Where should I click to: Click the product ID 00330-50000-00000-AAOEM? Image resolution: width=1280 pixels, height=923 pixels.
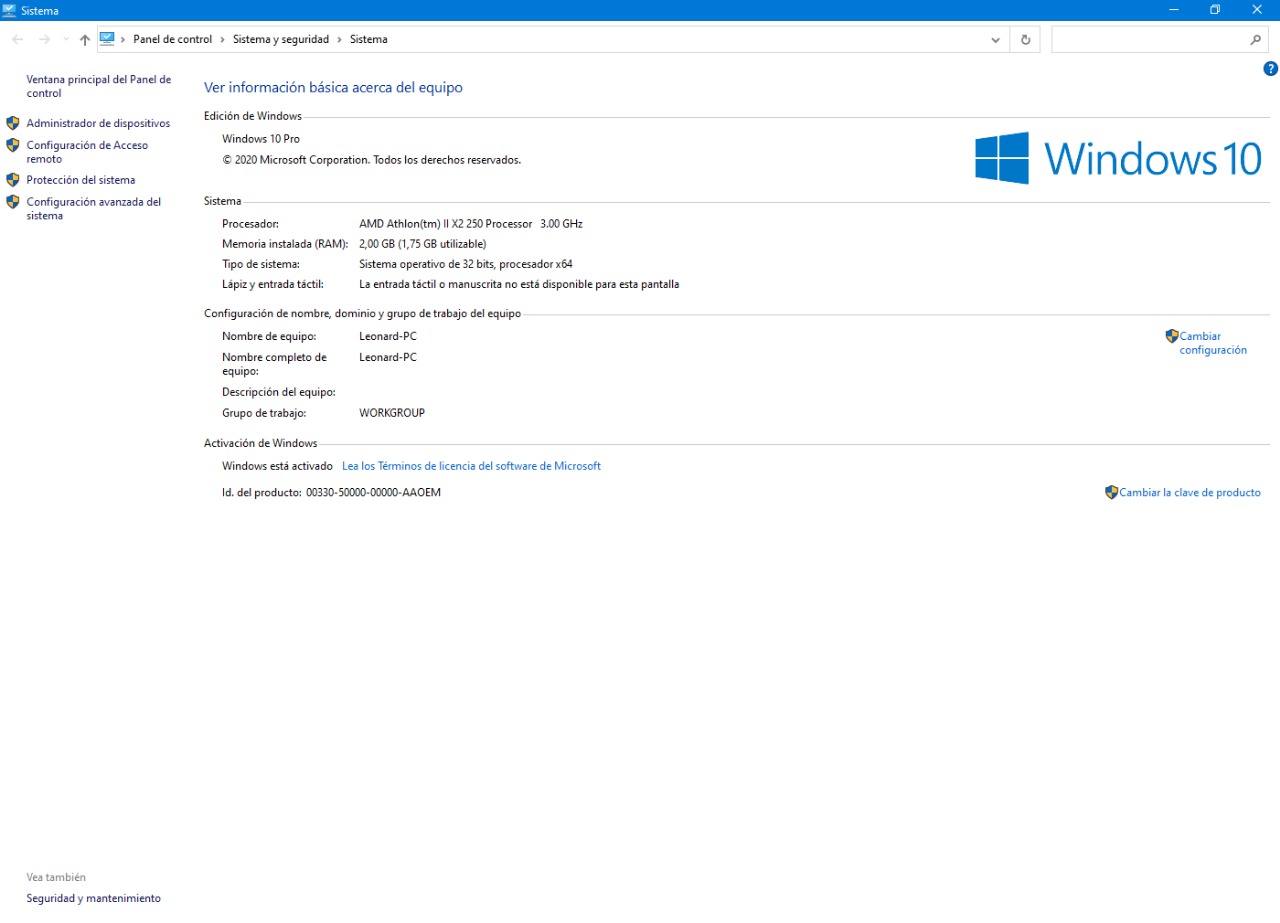(373, 493)
